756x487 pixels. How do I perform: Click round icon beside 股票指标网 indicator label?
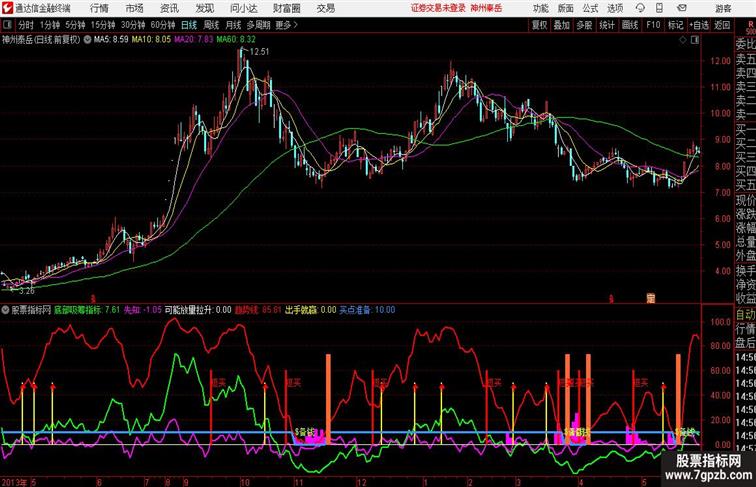[x=5, y=310]
